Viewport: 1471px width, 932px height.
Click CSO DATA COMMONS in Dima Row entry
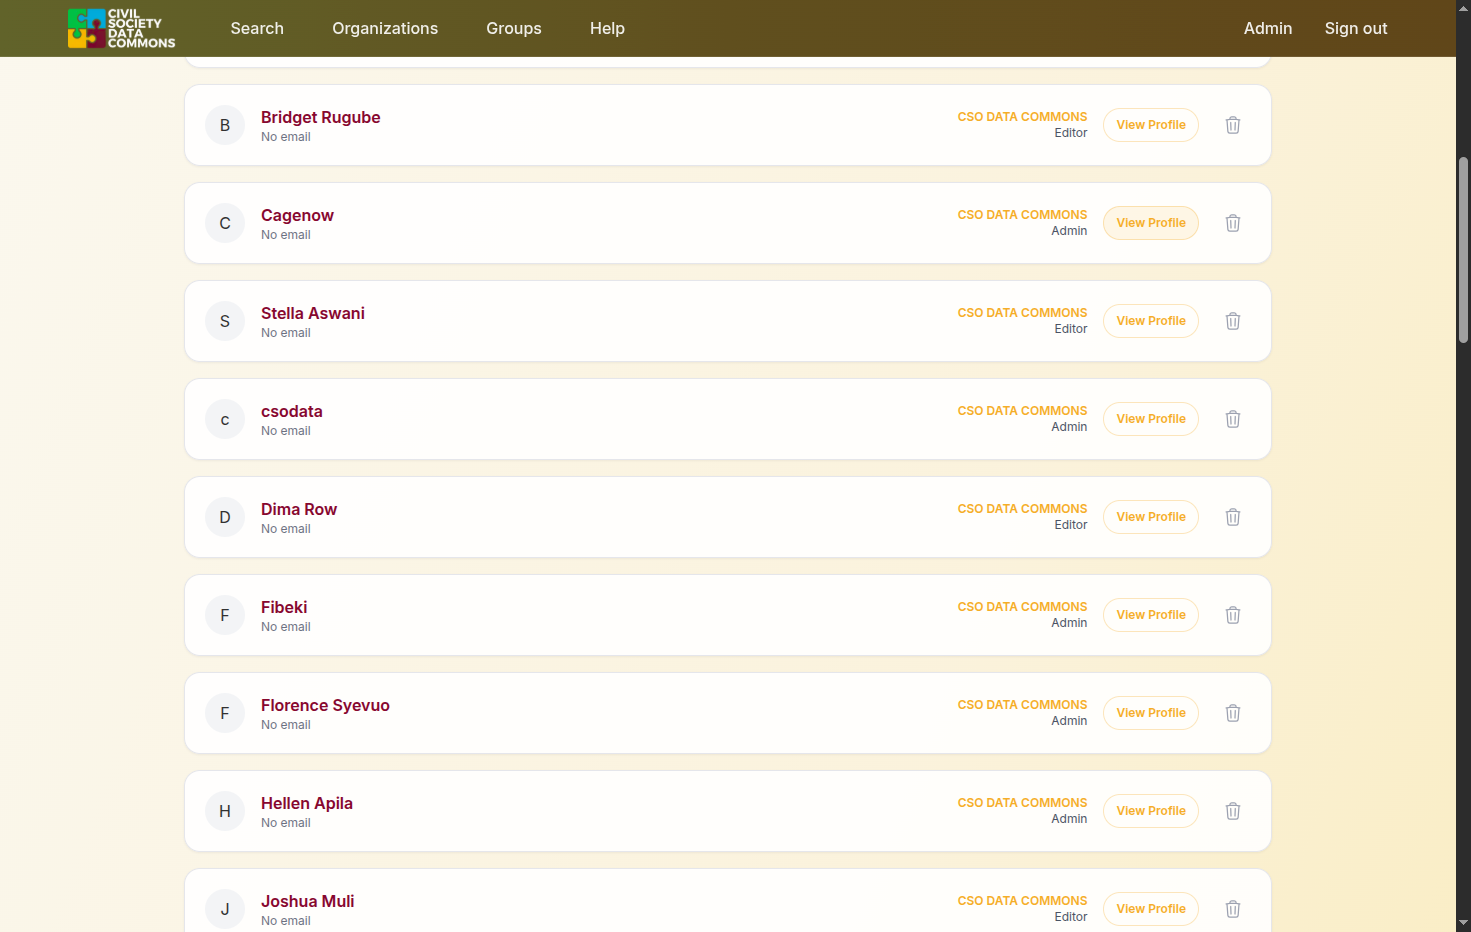1022,509
